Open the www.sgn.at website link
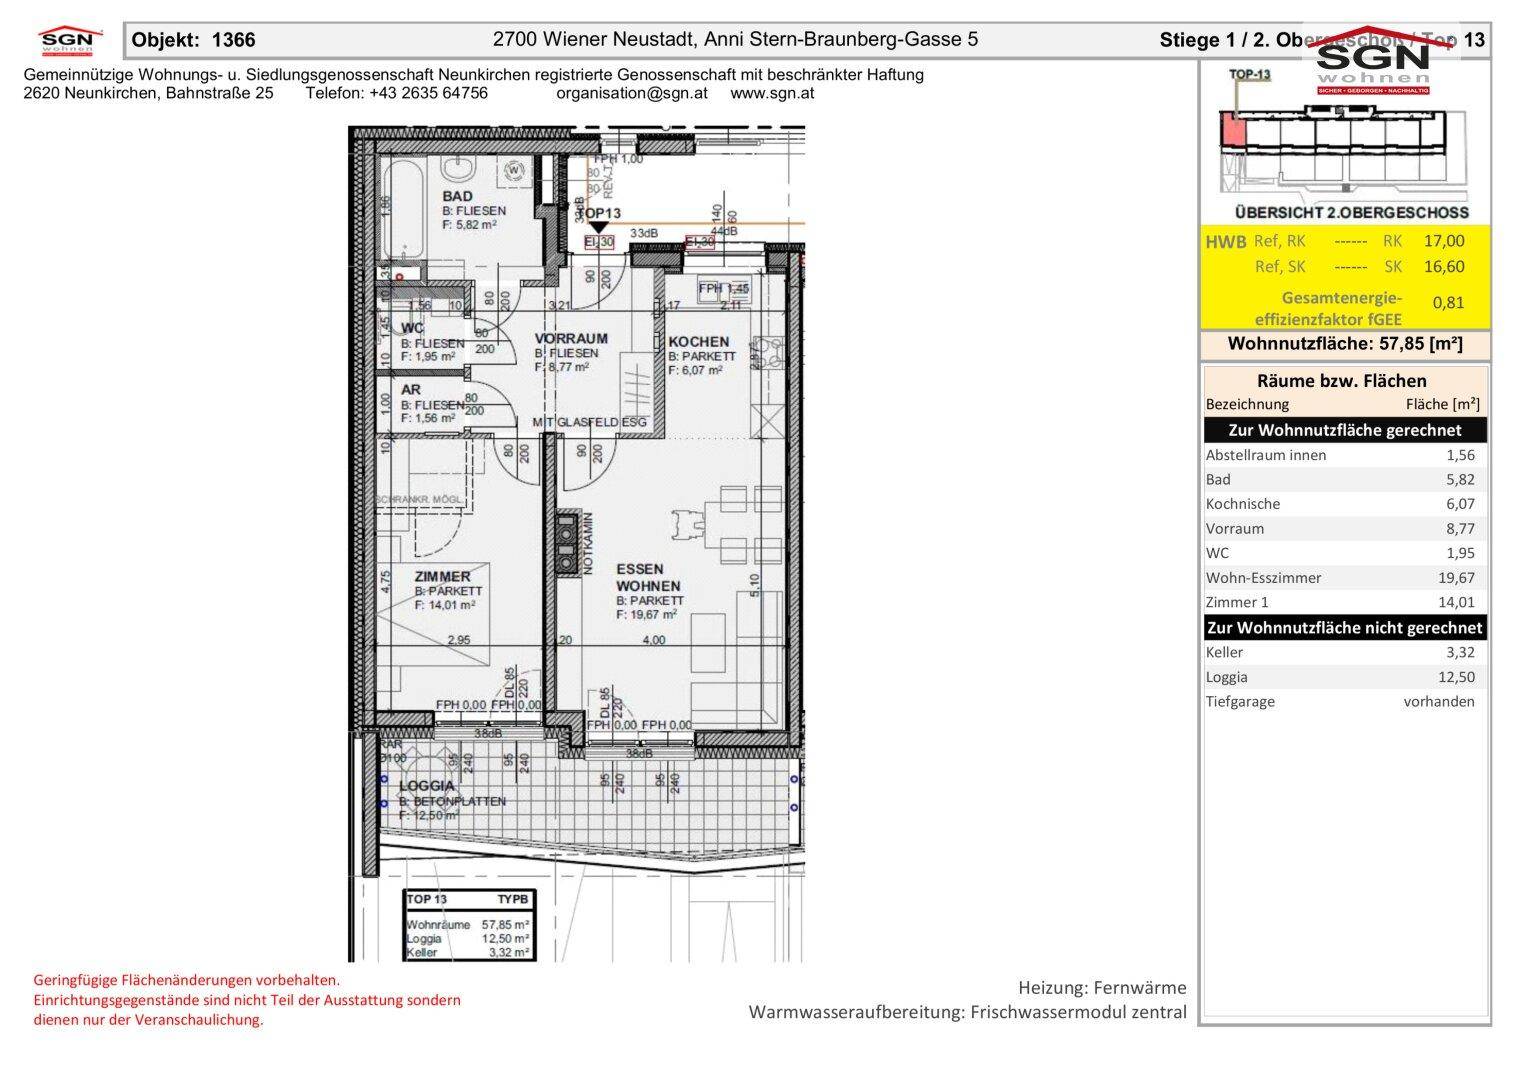This screenshot has height=1080, width=1527. click(772, 93)
